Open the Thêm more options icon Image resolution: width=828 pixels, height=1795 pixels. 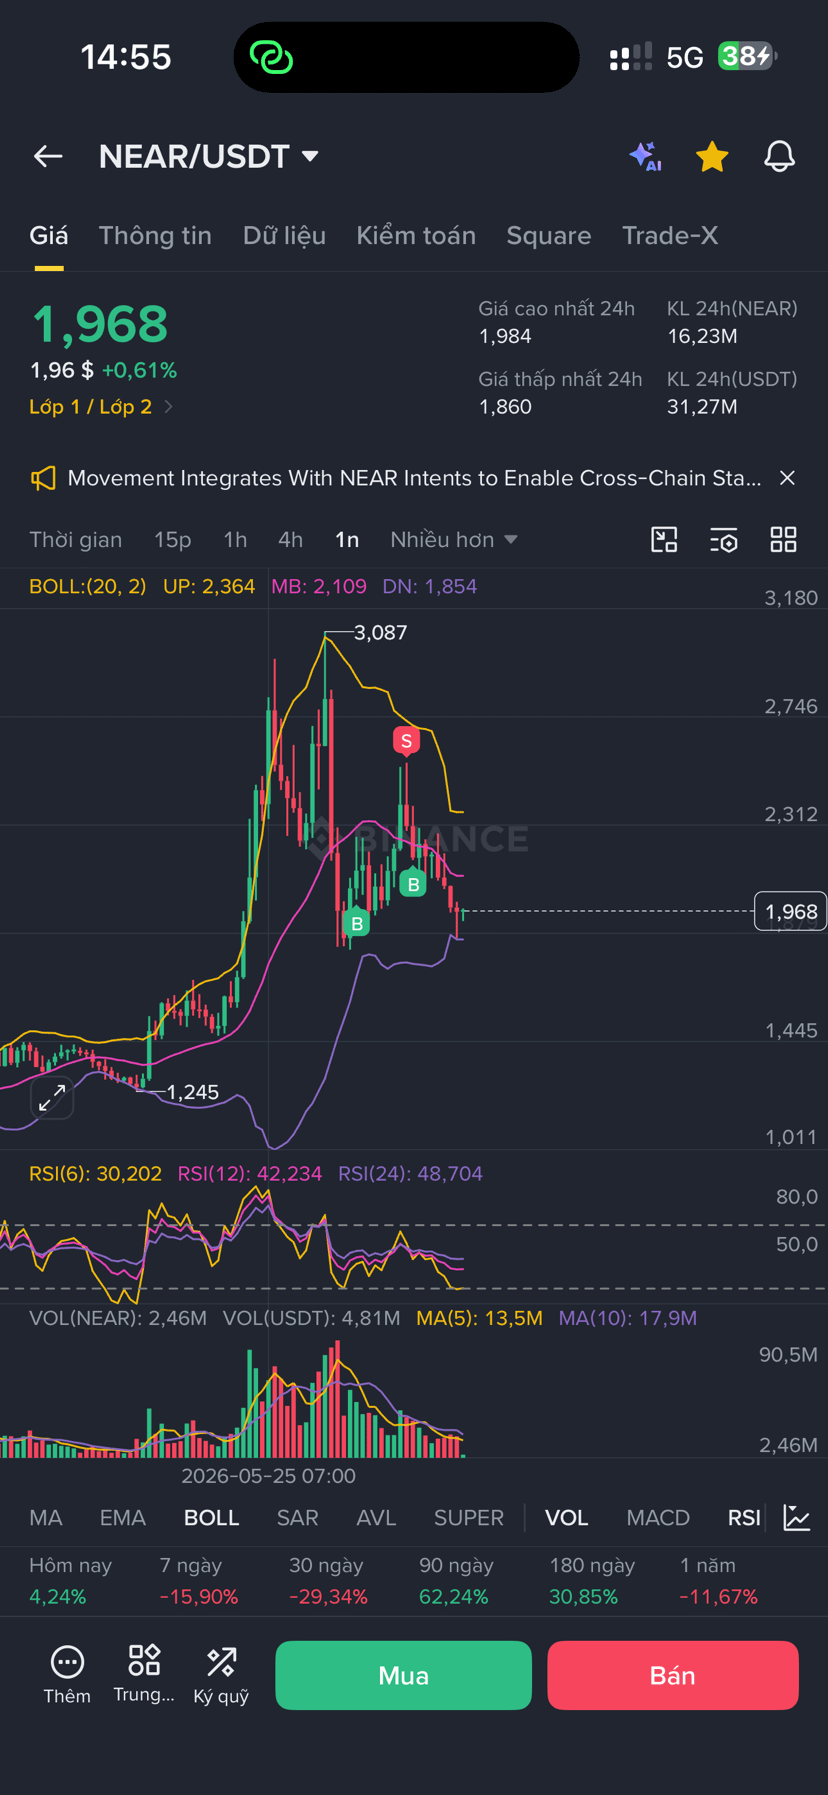[67, 1674]
